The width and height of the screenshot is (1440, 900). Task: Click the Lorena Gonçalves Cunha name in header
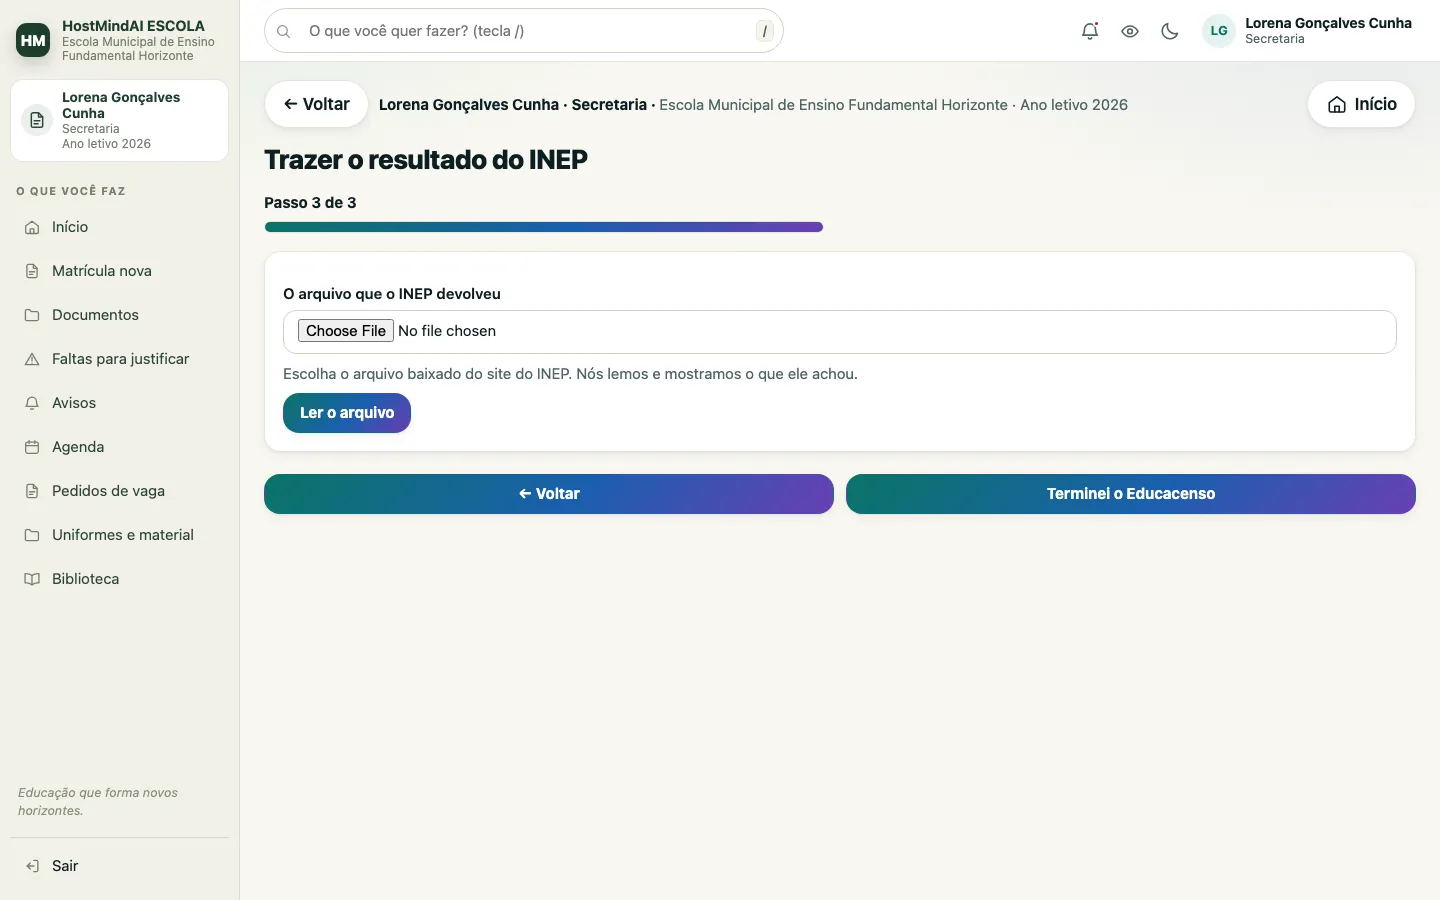[1328, 23]
